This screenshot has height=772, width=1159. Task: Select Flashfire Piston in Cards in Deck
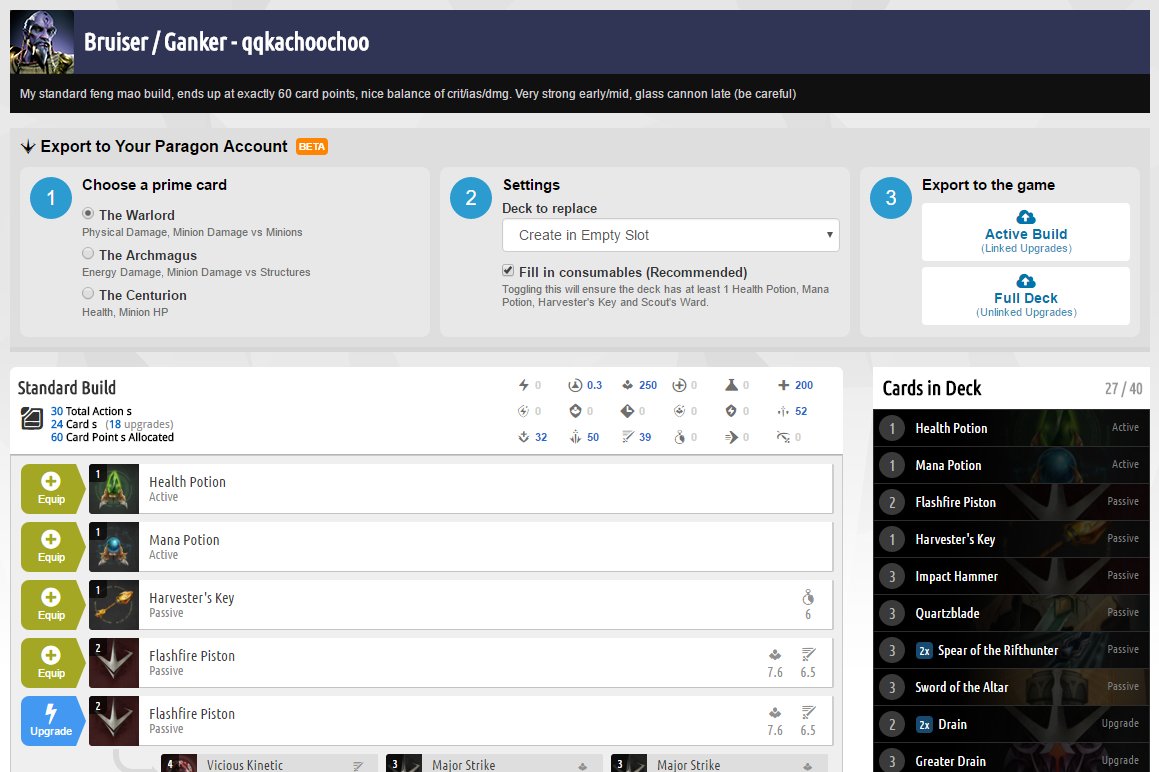click(x=1011, y=502)
